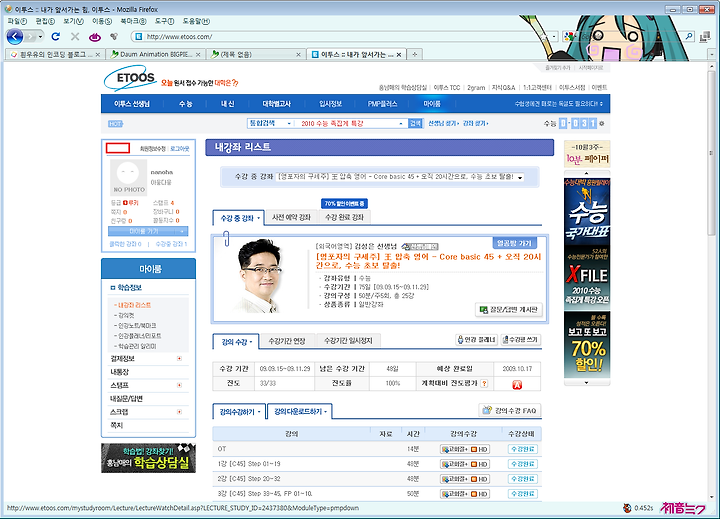Expand the 수강 중 강좌 course selector dropdown
The image size is (720, 519).
[520, 178]
